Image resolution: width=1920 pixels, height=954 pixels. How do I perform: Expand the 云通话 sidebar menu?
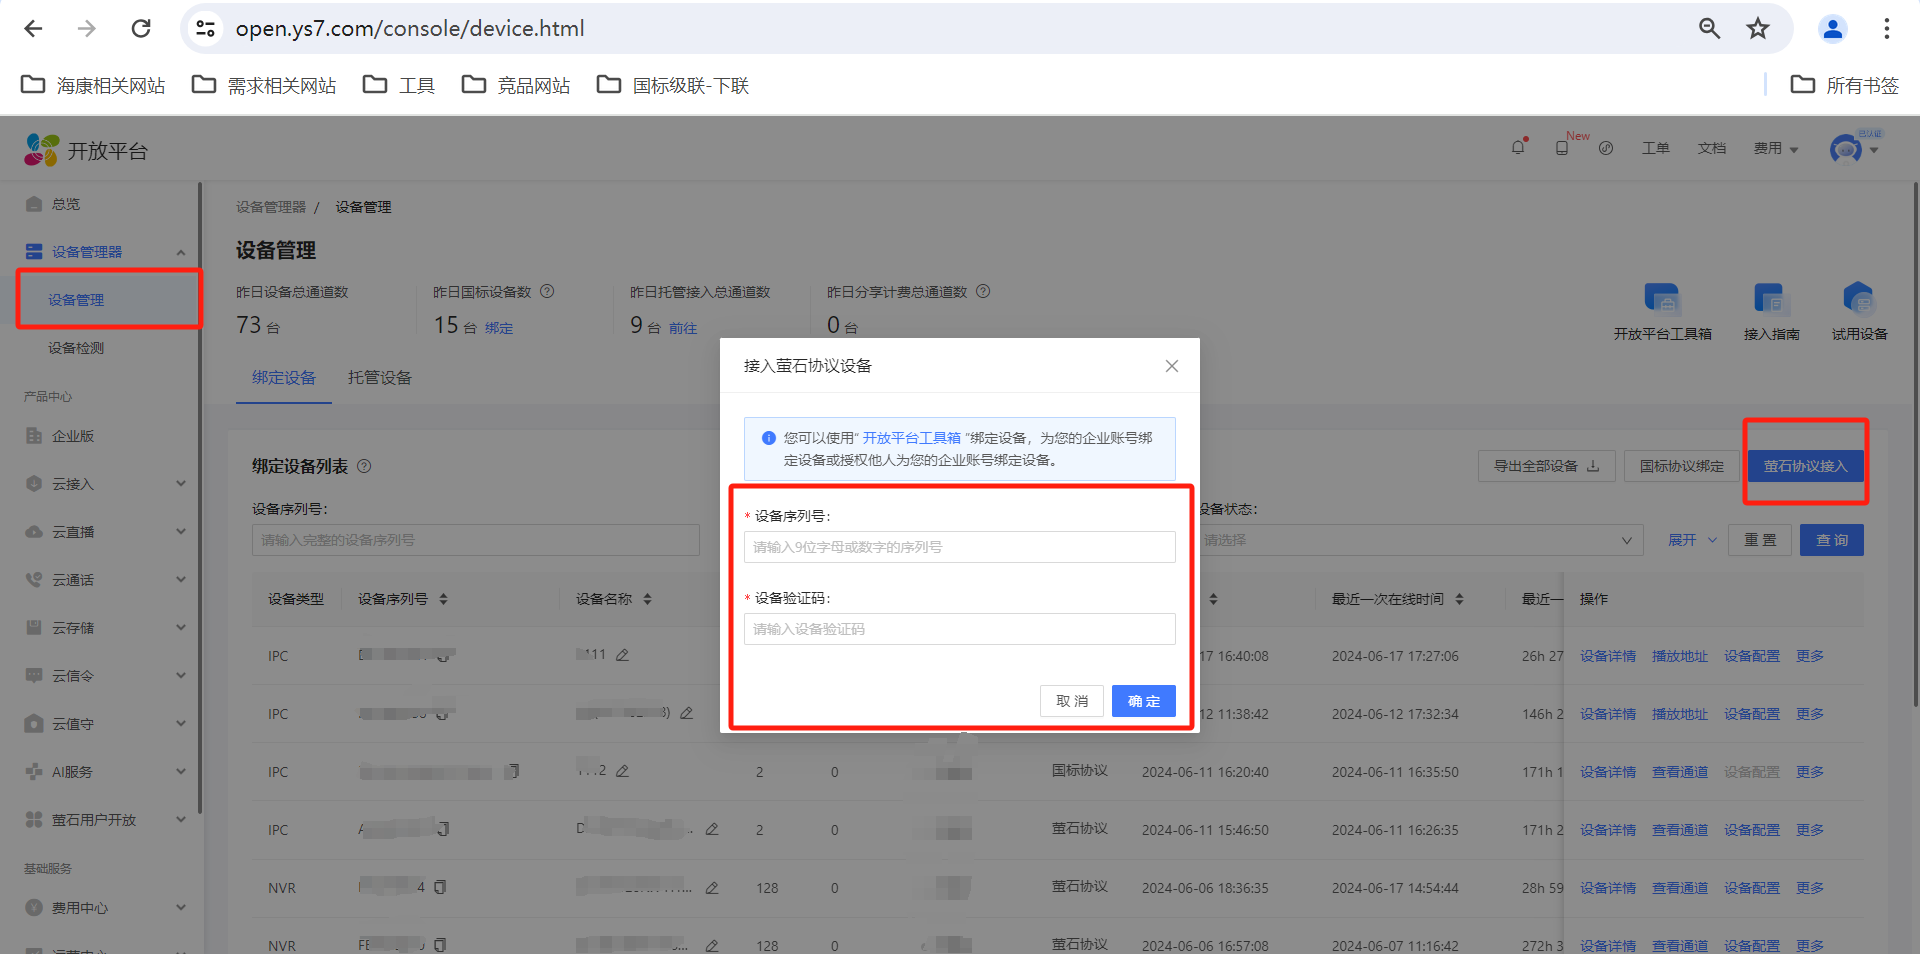(x=181, y=580)
